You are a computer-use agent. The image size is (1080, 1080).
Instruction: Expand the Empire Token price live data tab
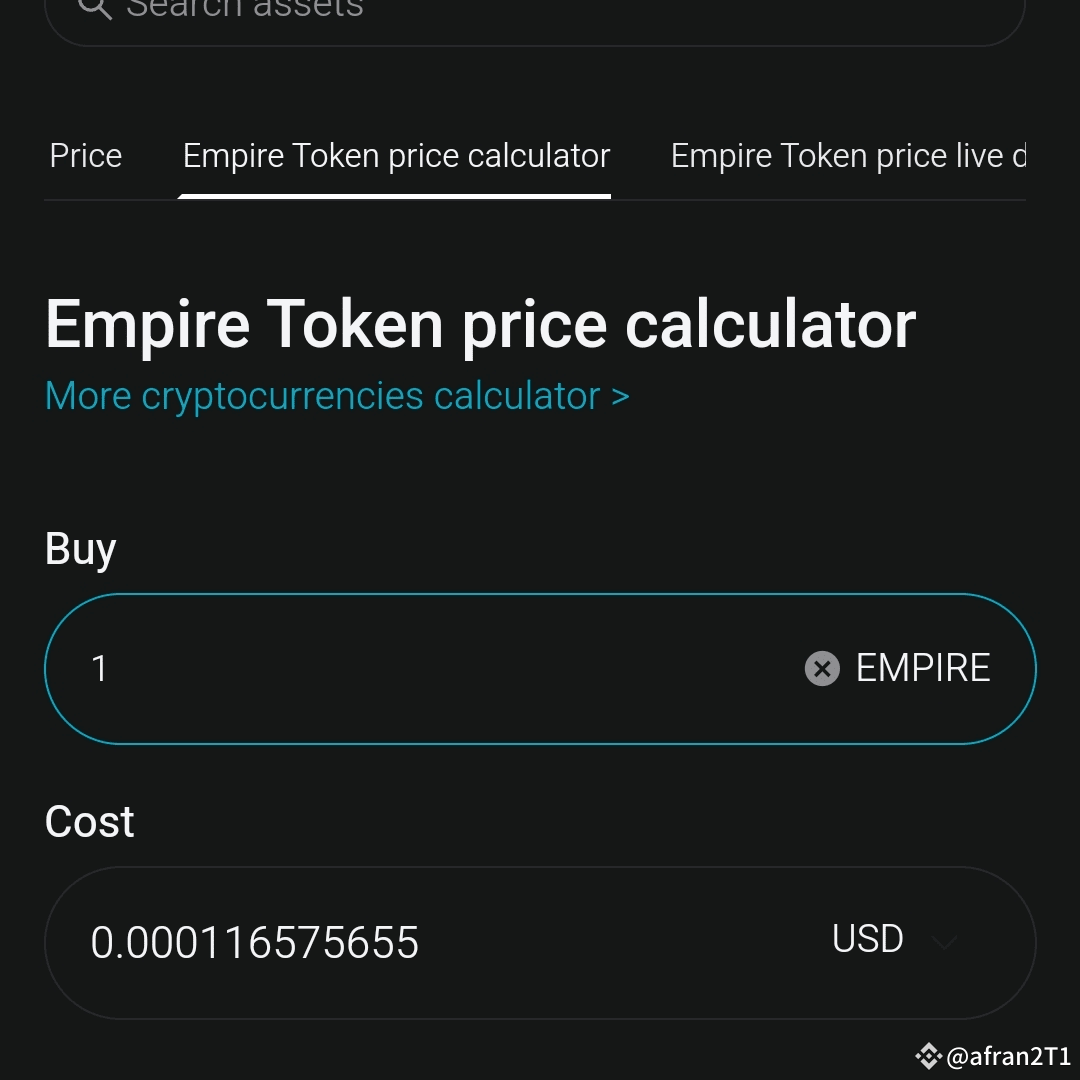coord(848,155)
